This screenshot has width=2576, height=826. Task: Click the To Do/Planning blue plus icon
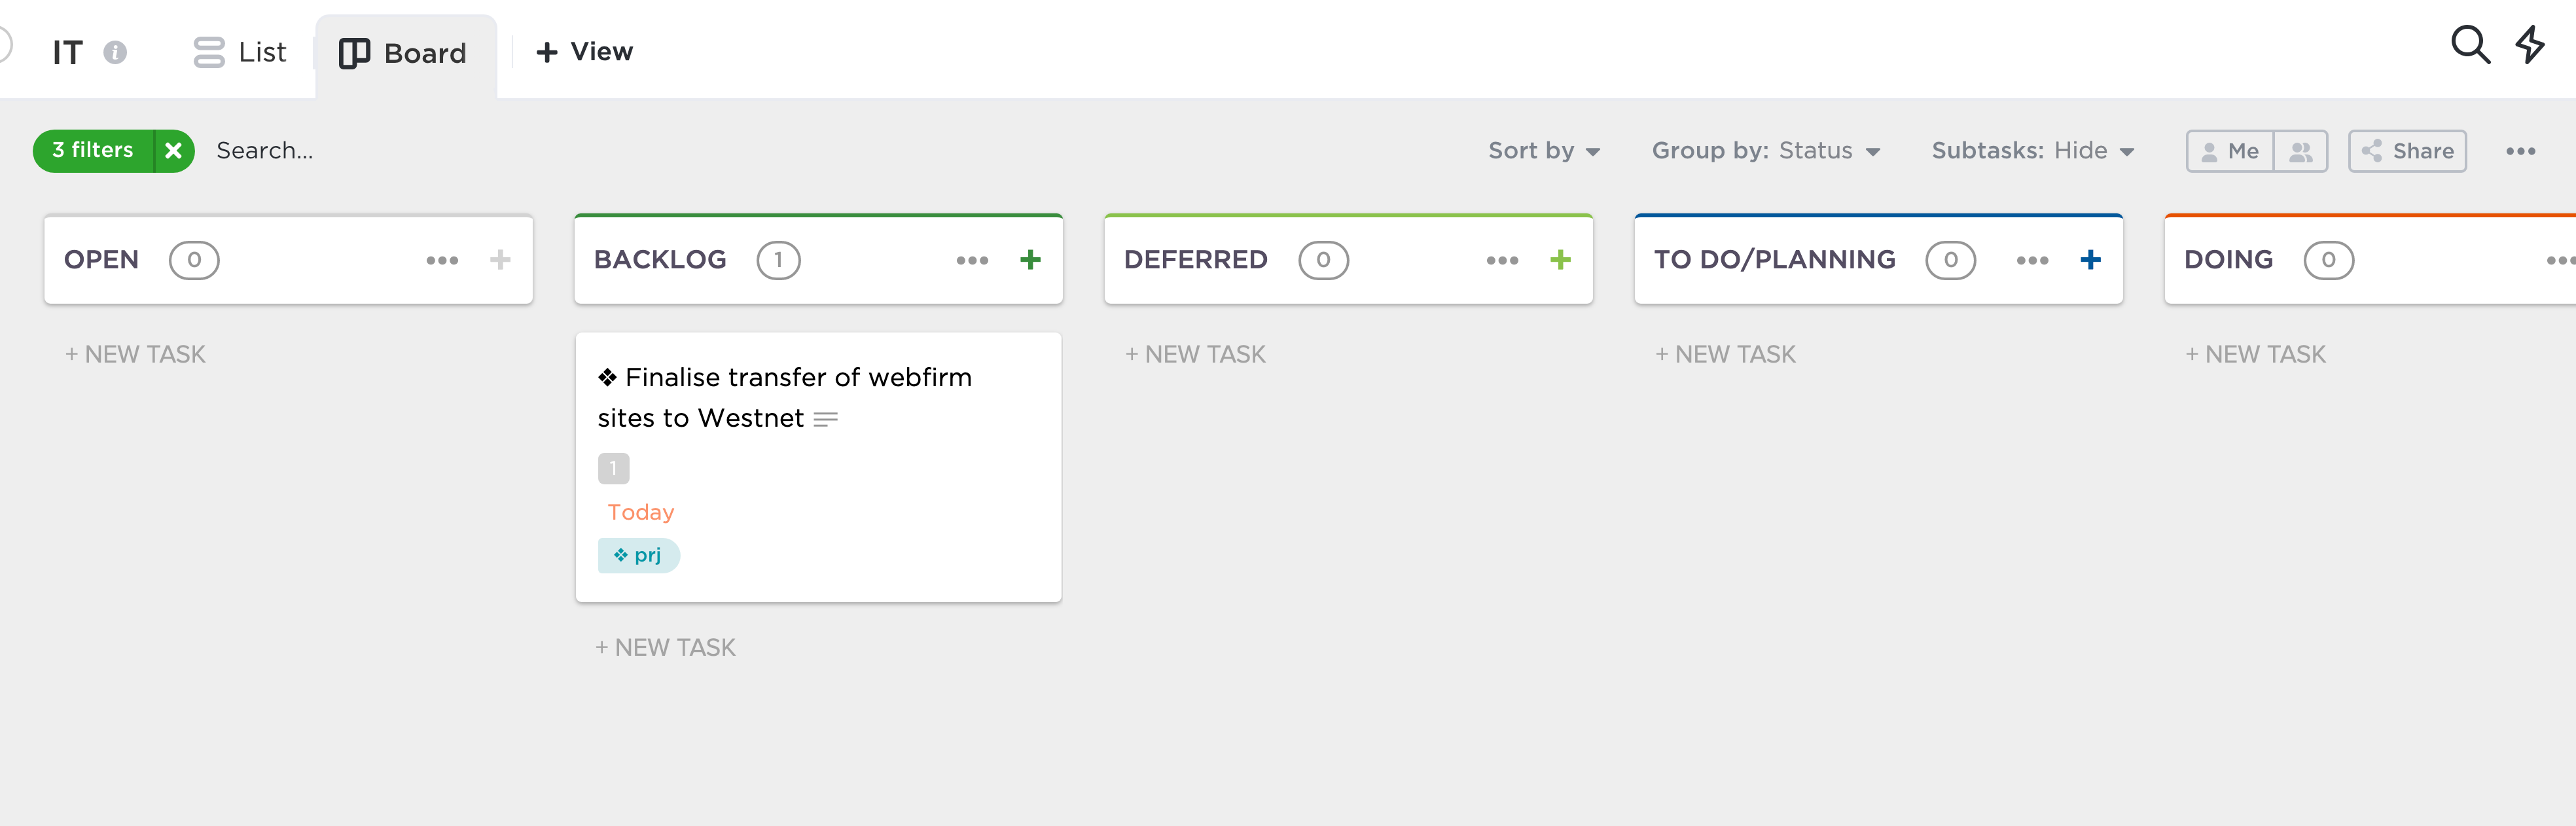point(2090,260)
